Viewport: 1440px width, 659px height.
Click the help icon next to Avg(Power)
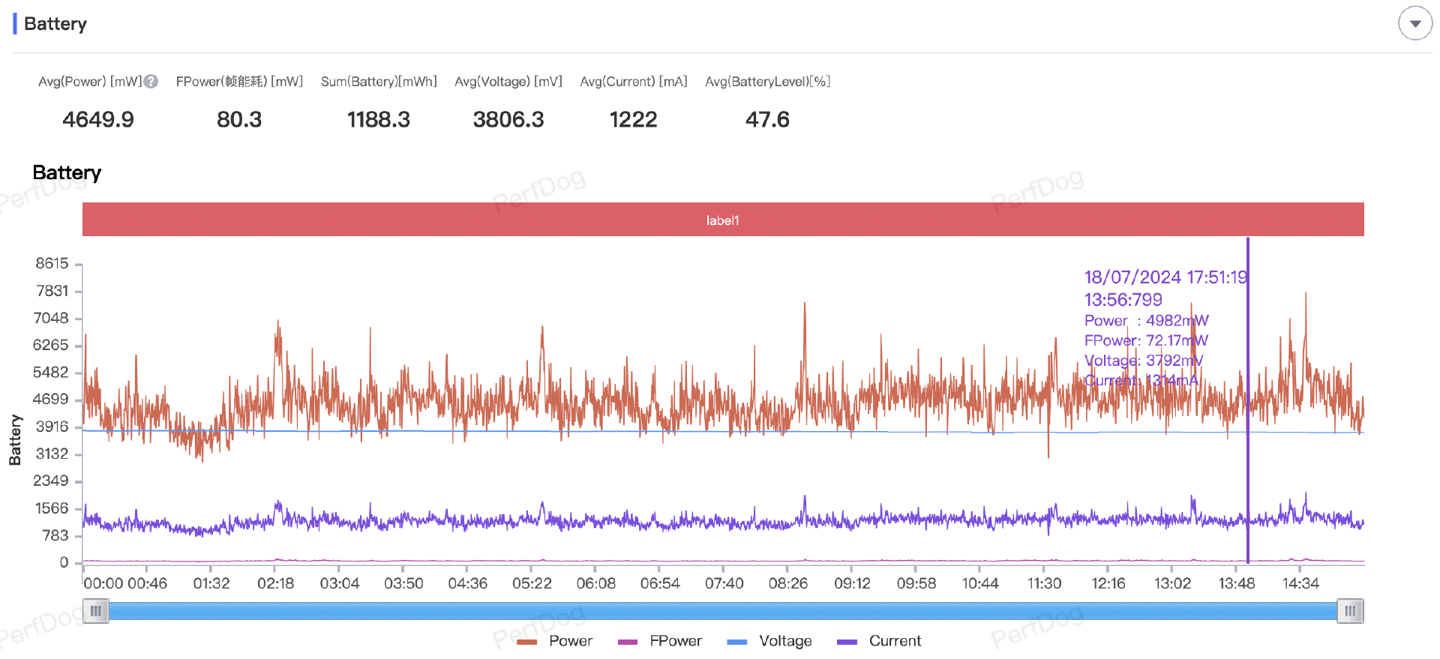[x=151, y=82]
